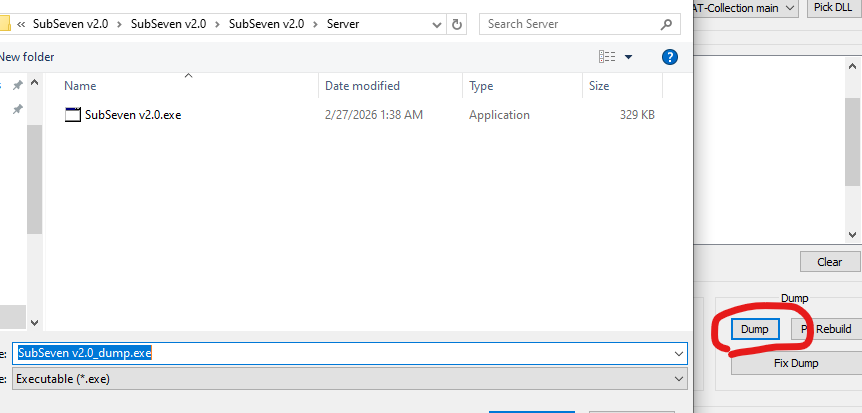862x413 pixels.
Task: Click the refresh button beside the address bar
Action: point(457,24)
